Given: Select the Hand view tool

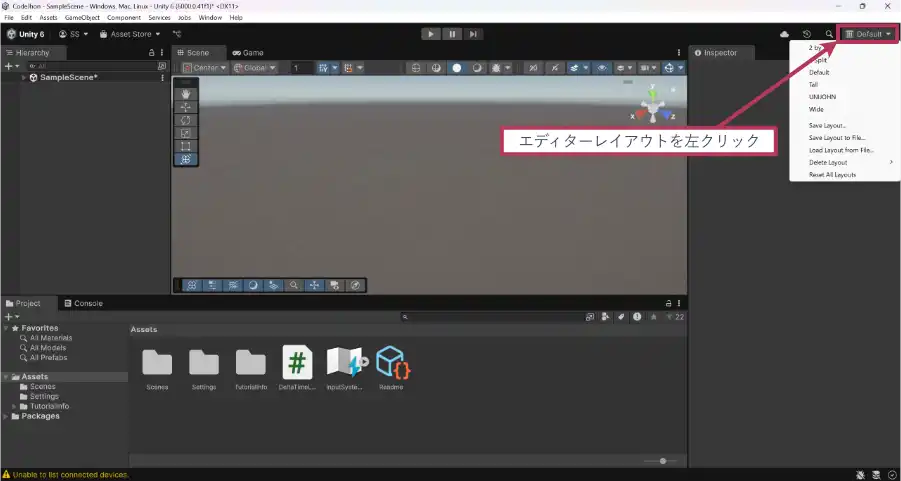Looking at the screenshot, I should coord(187,94).
